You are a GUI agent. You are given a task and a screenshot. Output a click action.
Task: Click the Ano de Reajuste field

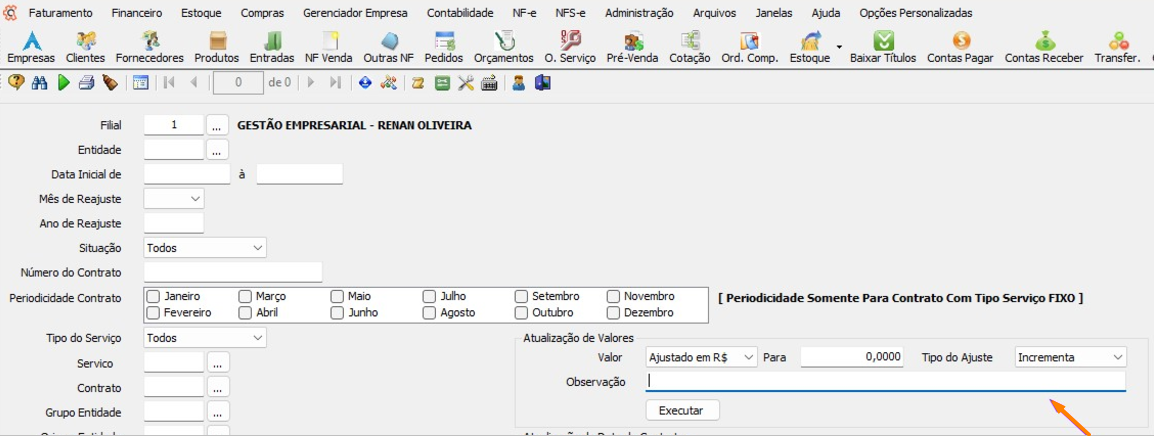(x=174, y=223)
